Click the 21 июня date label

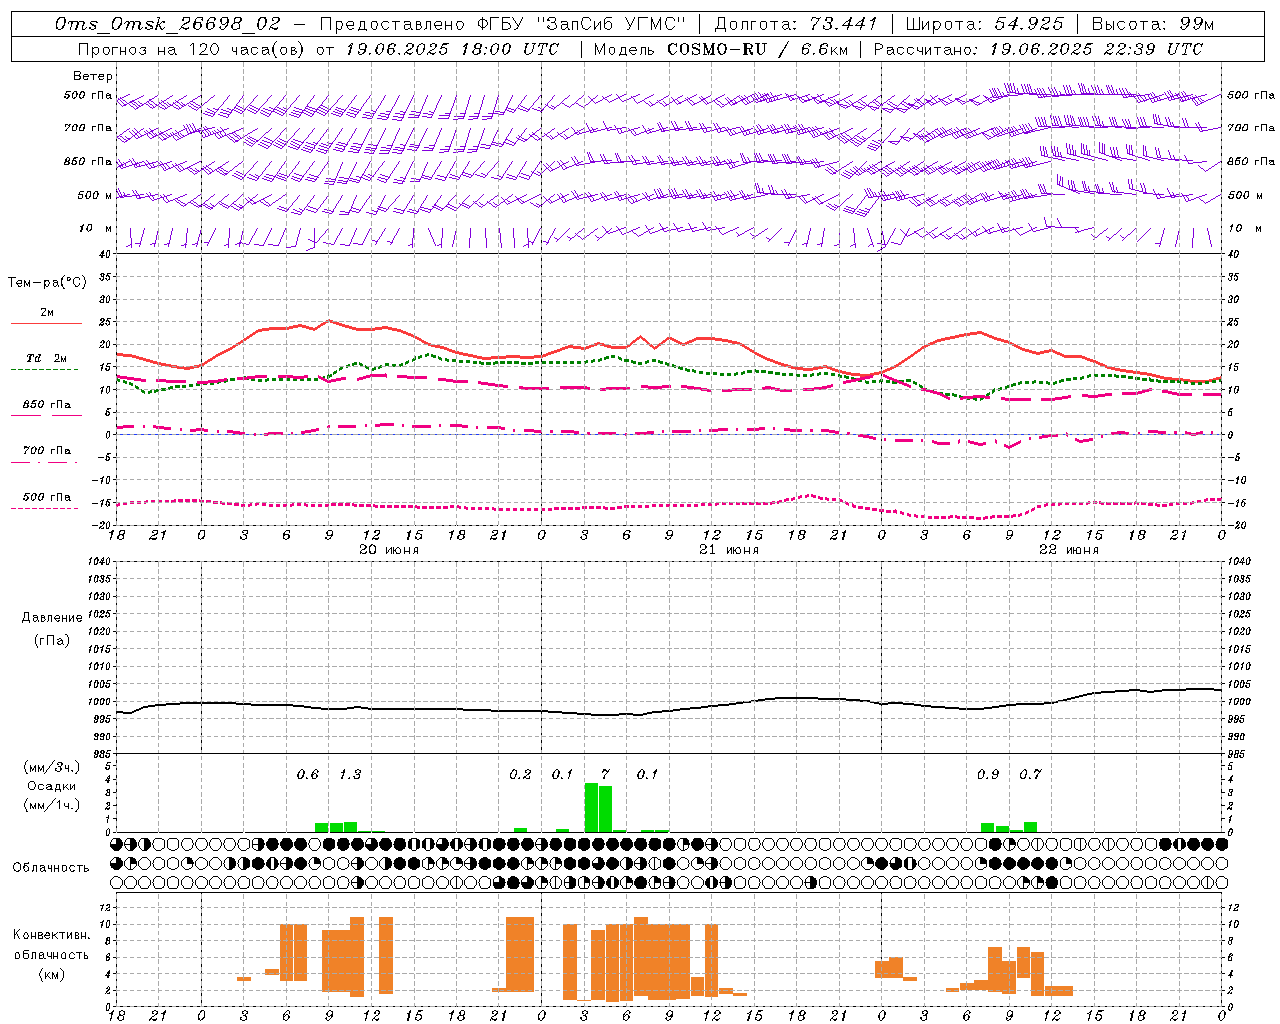click(x=729, y=549)
